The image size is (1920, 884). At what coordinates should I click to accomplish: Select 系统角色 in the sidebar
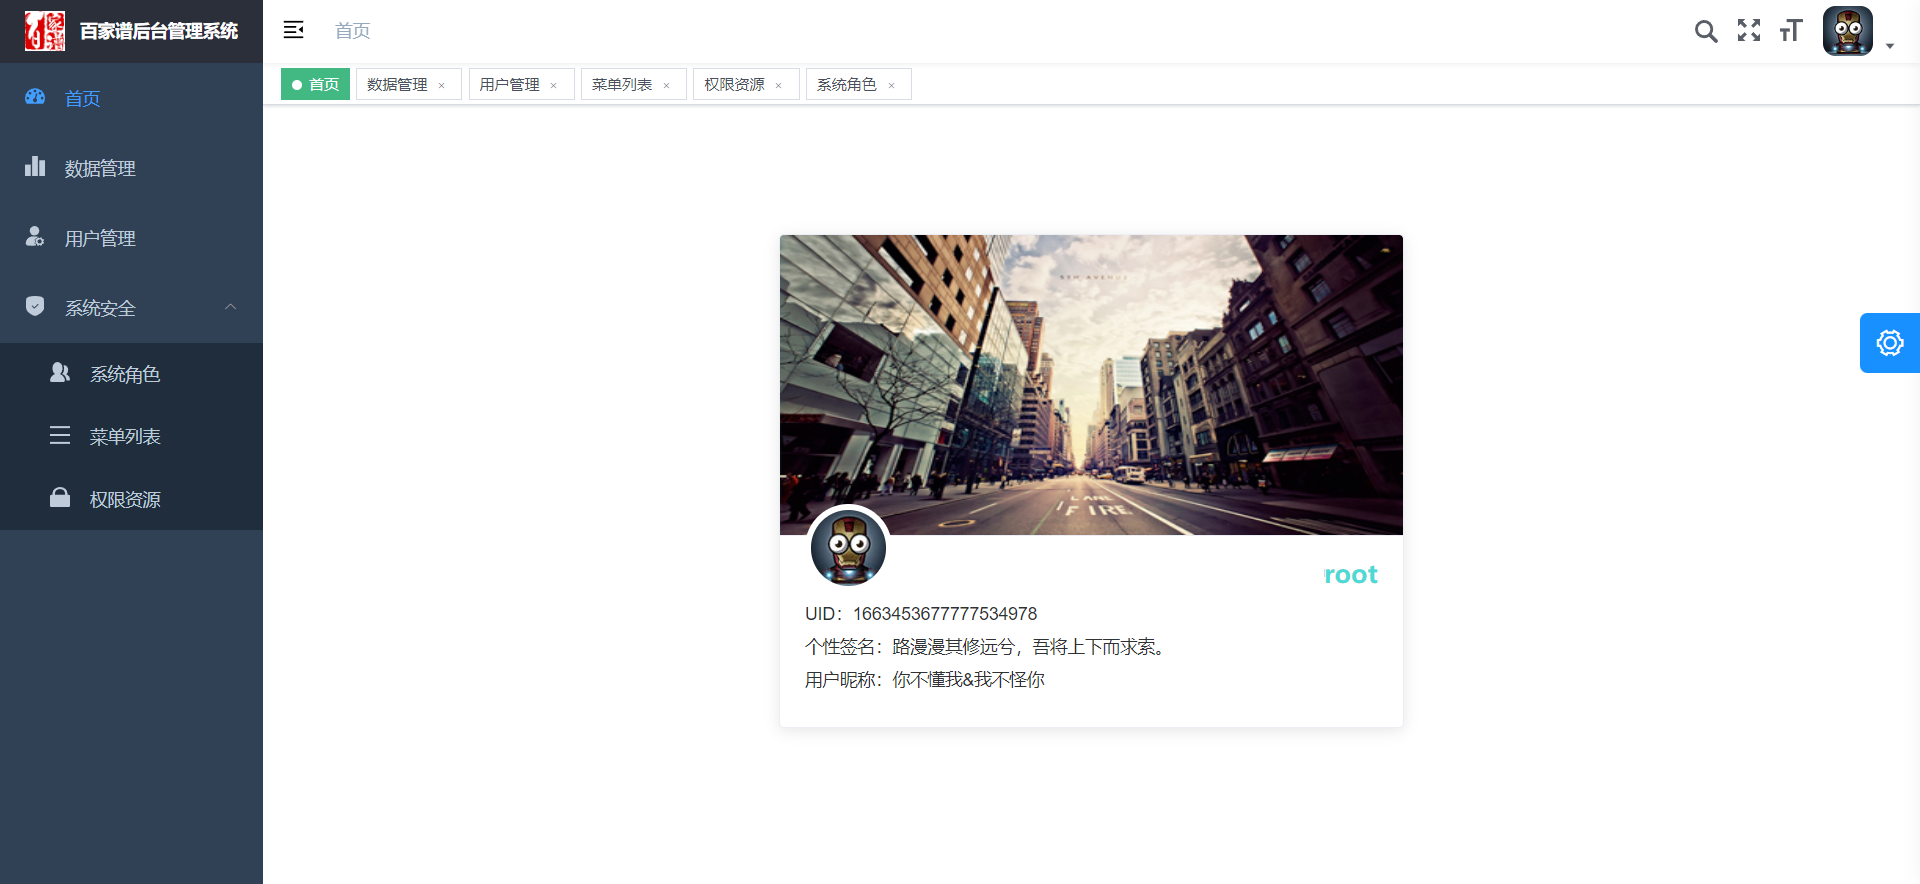click(125, 374)
